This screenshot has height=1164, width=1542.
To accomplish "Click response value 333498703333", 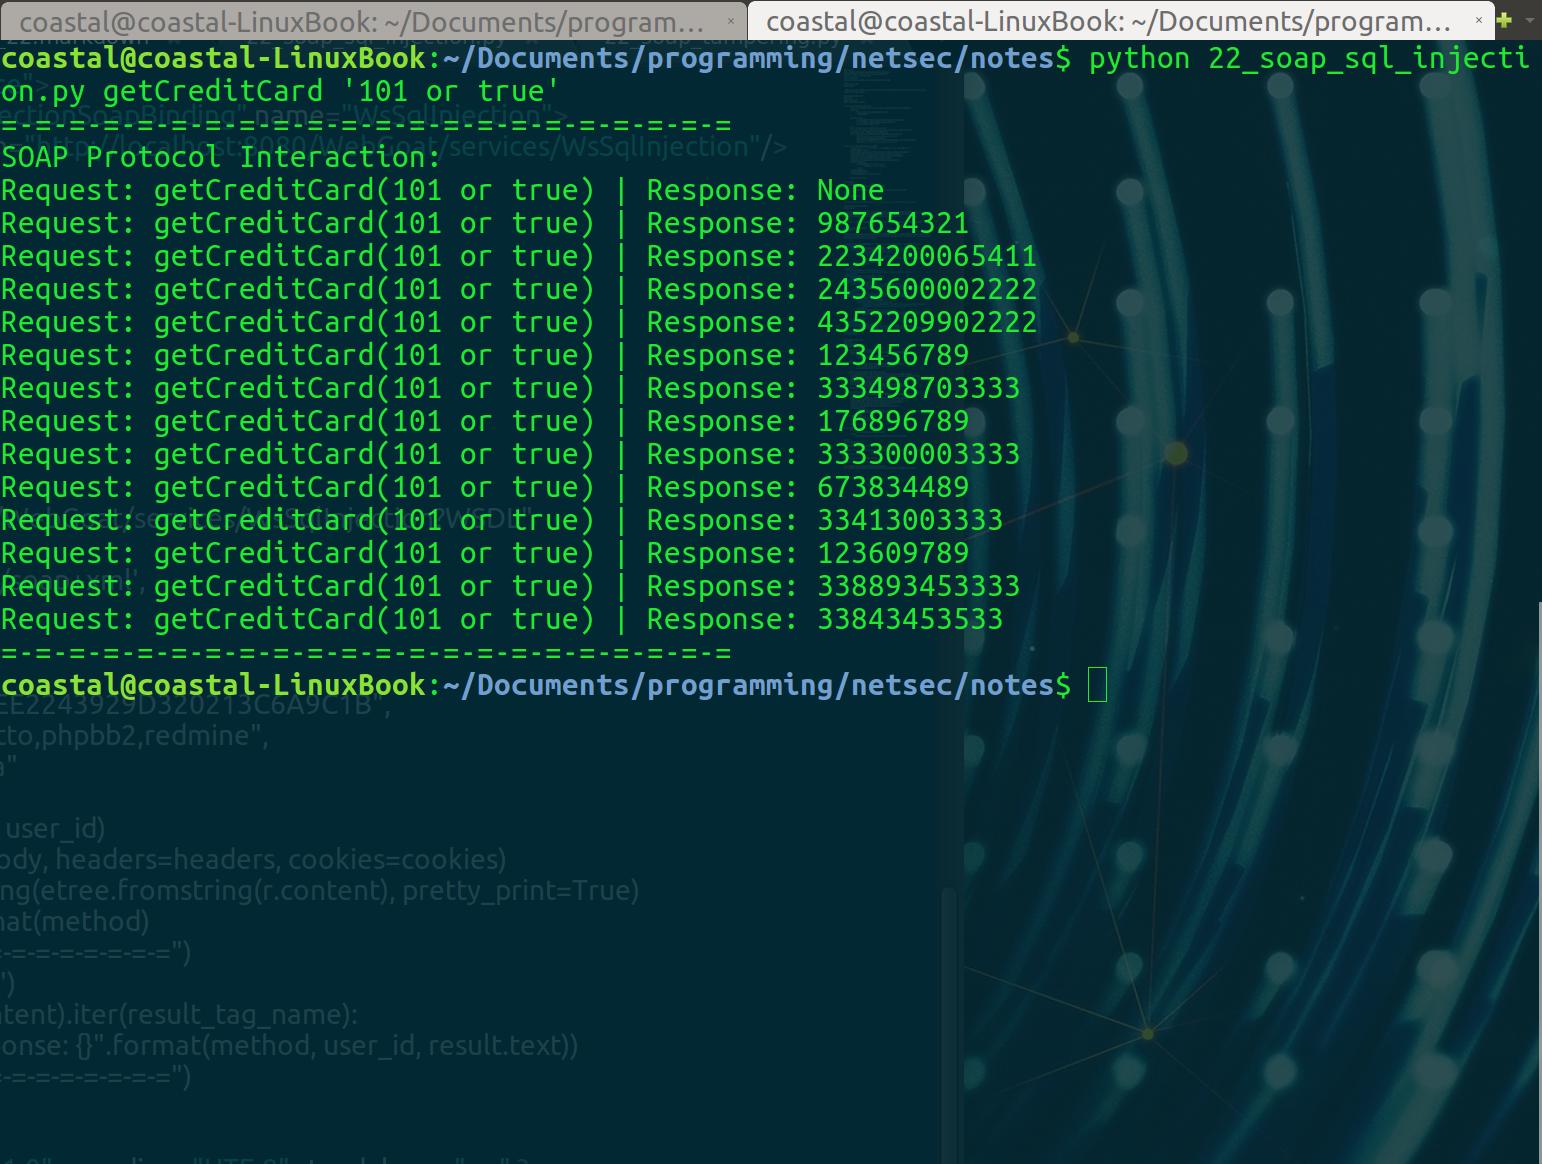I will click(918, 389).
